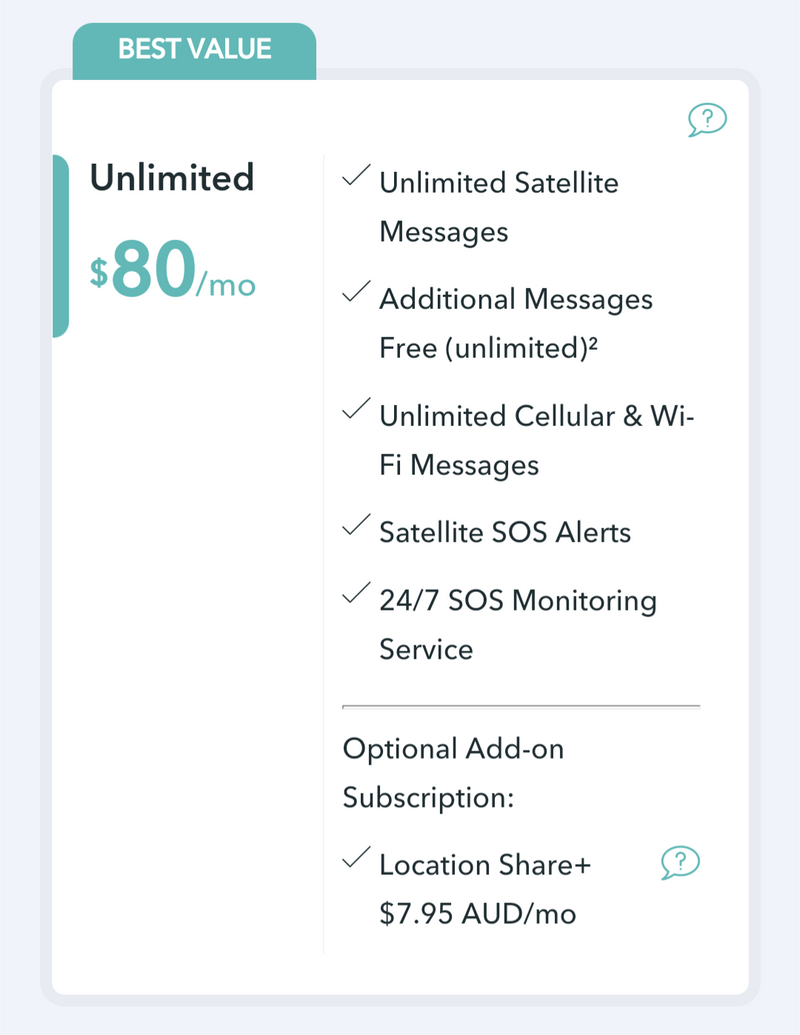The height and width of the screenshot is (1035, 800).
Task: Click the help icon at the card's top corner
Action: pos(707,121)
